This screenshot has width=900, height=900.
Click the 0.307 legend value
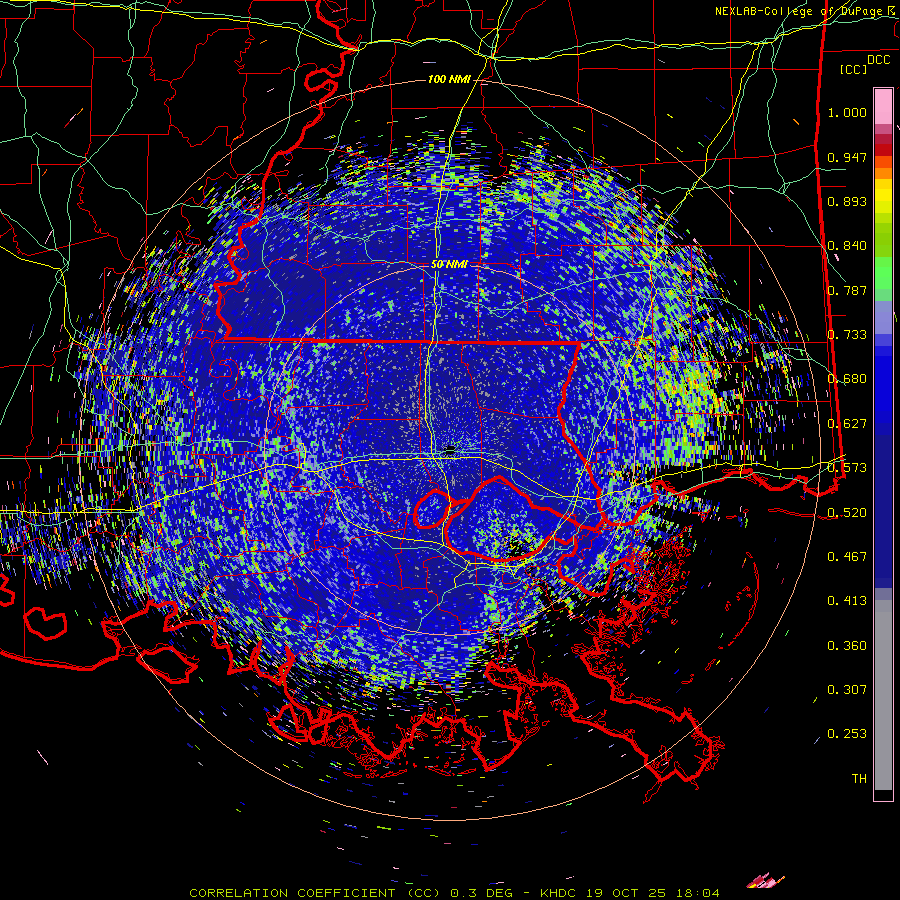pyautogui.click(x=847, y=690)
